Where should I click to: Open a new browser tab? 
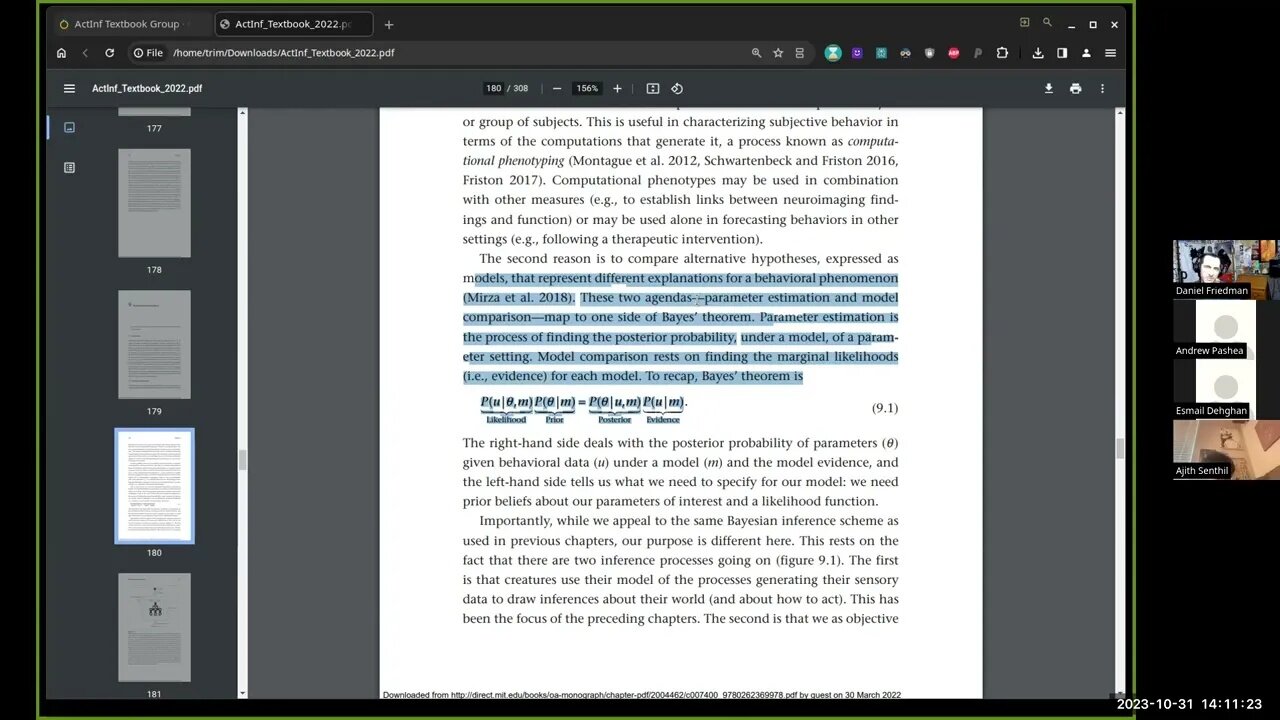click(x=389, y=24)
